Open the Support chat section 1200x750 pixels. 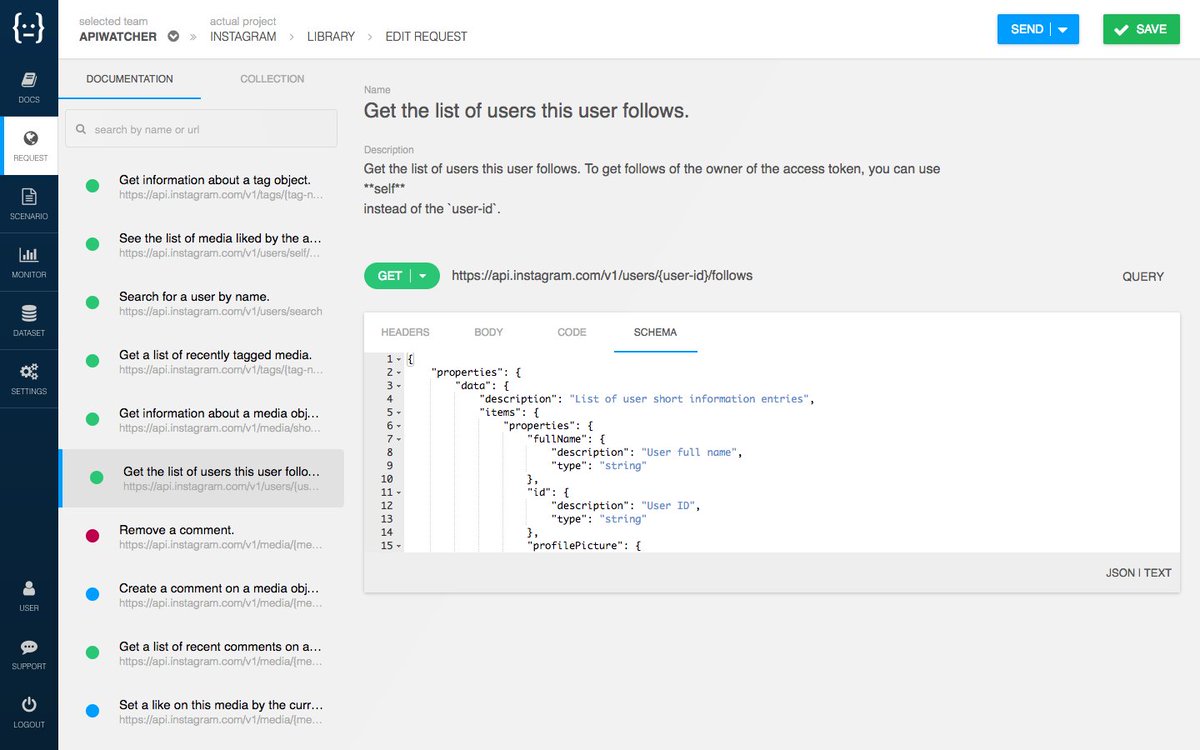29,654
